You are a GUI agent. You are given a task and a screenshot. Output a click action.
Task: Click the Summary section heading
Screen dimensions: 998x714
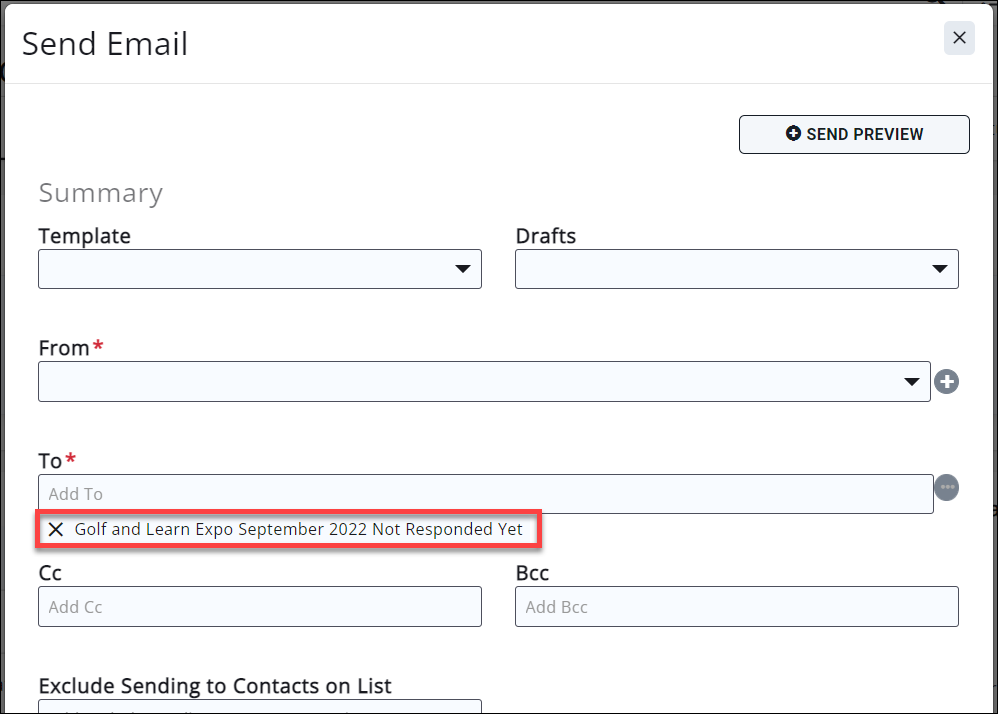coord(100,193)
